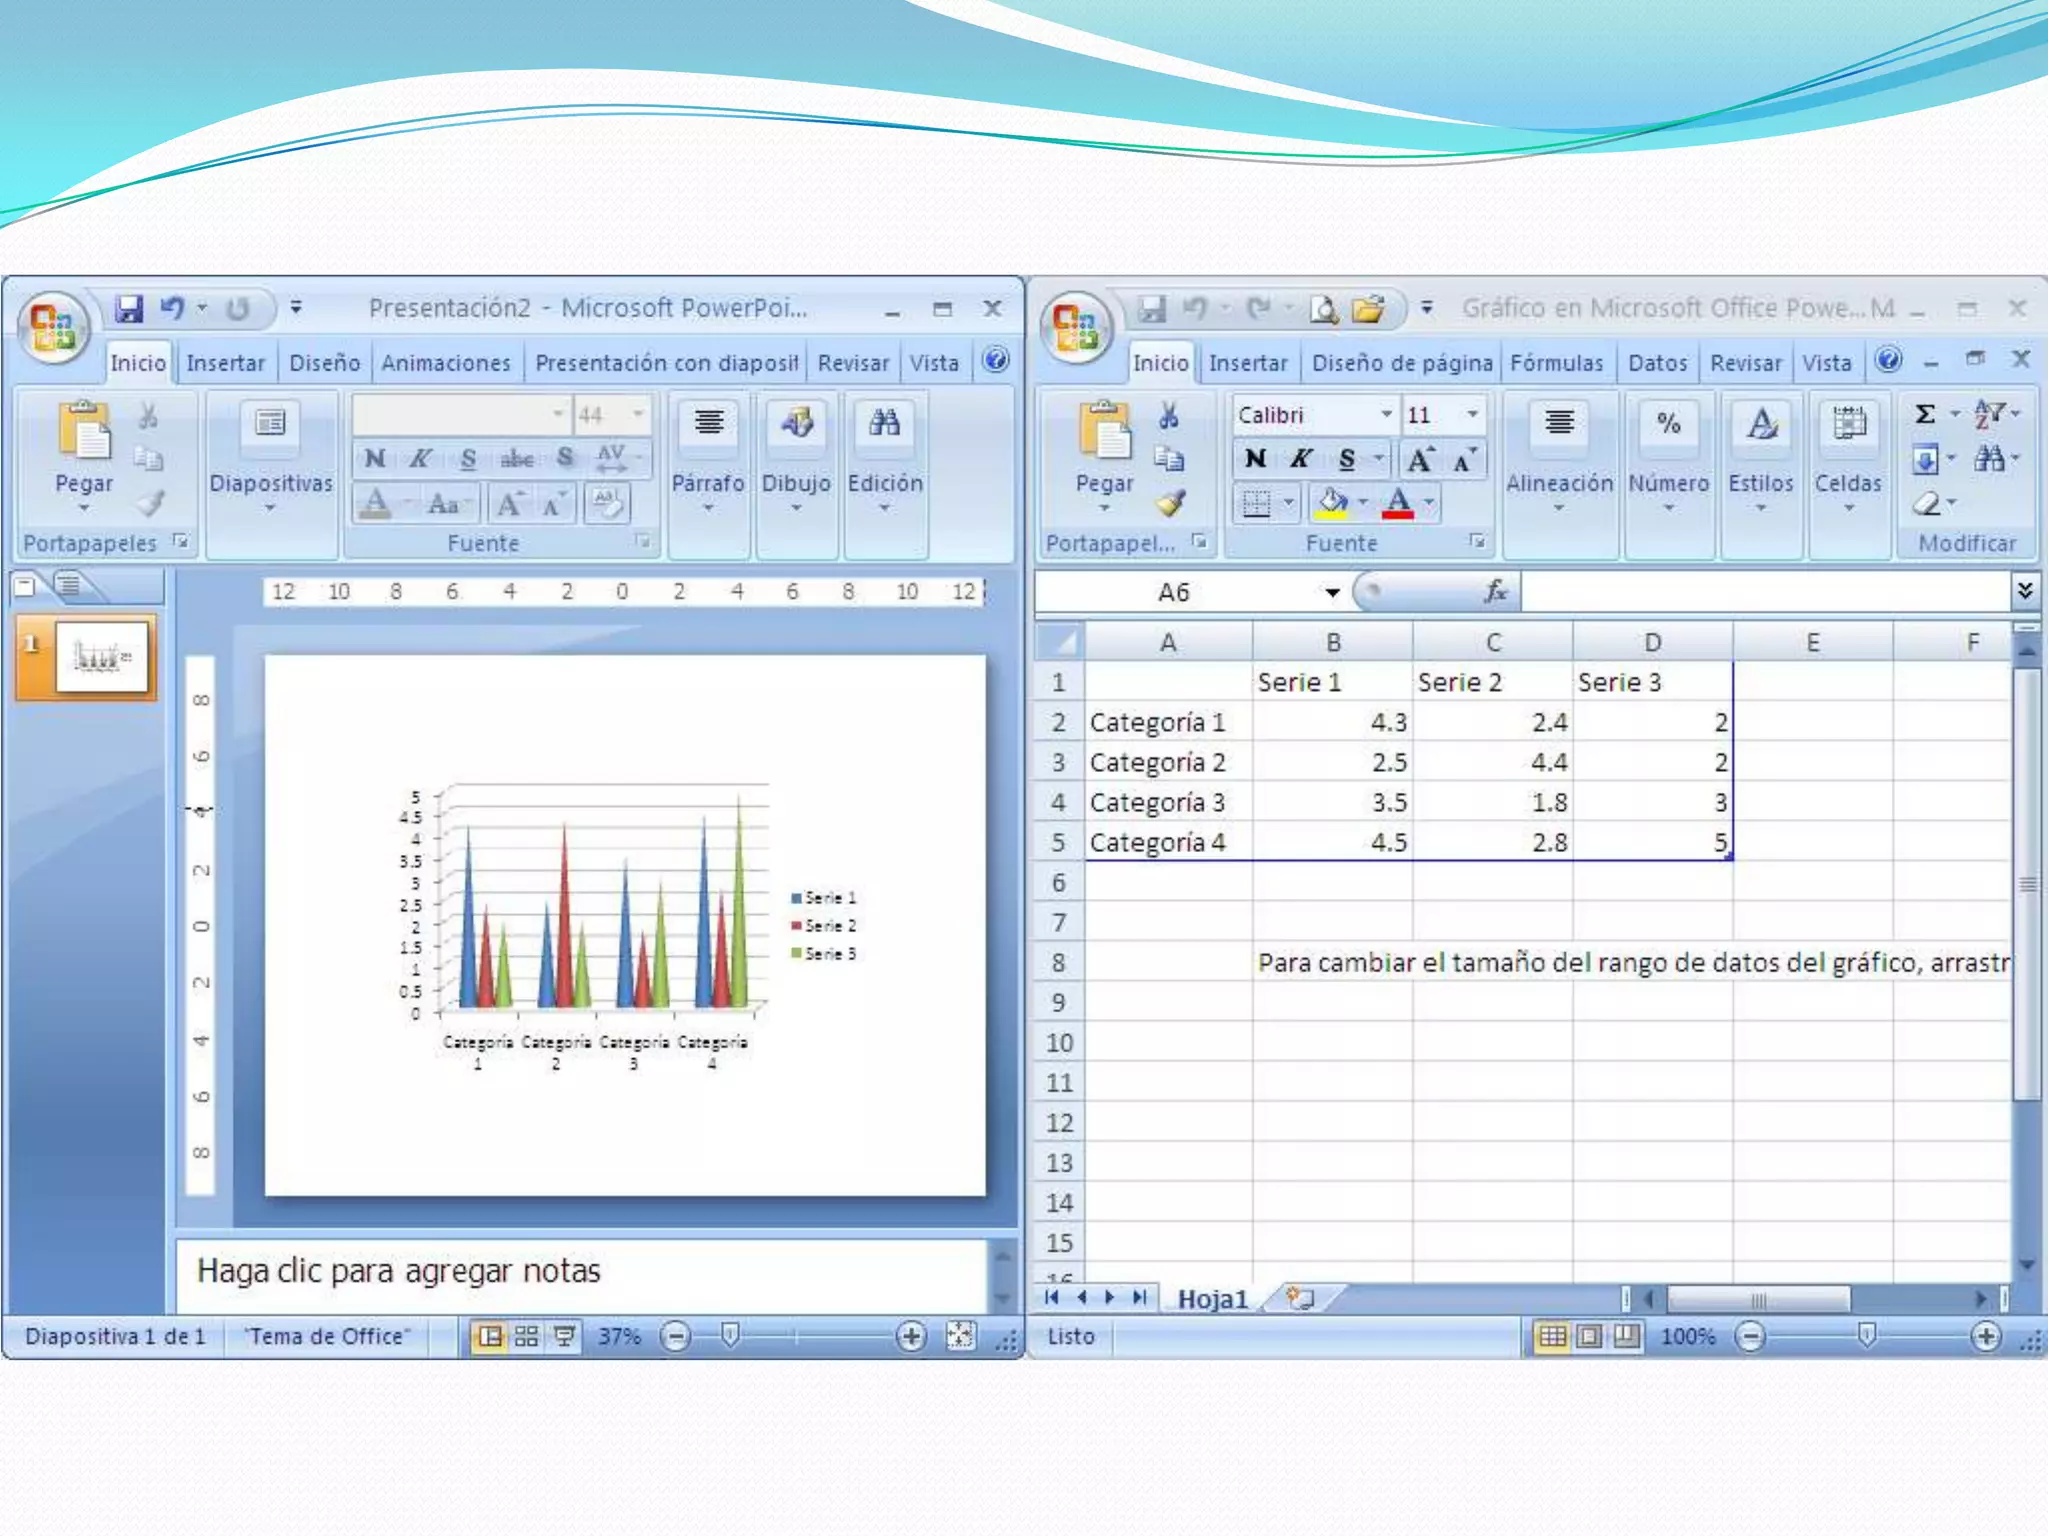Image resolution: width=2048 pixels, height=1536 pixels.
Task: Click the Excel format painter brush icon
Action: pyautogui.click(x=1170, y=502)
